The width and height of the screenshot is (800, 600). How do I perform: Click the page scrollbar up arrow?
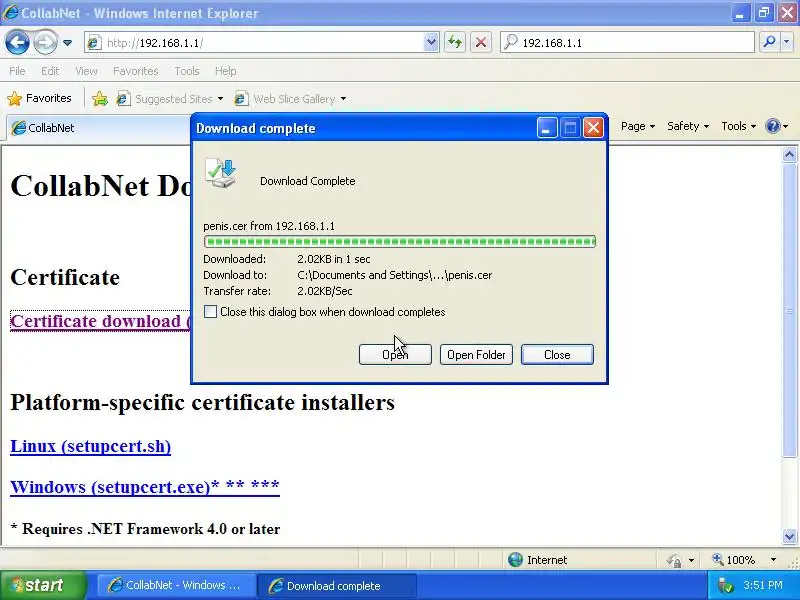[x=789, y=155]
